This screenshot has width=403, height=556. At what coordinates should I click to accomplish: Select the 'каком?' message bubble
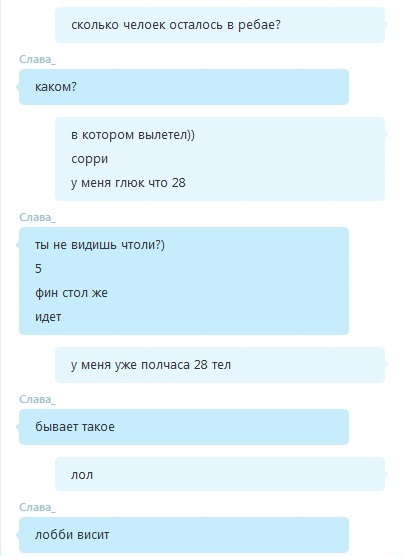184,87
